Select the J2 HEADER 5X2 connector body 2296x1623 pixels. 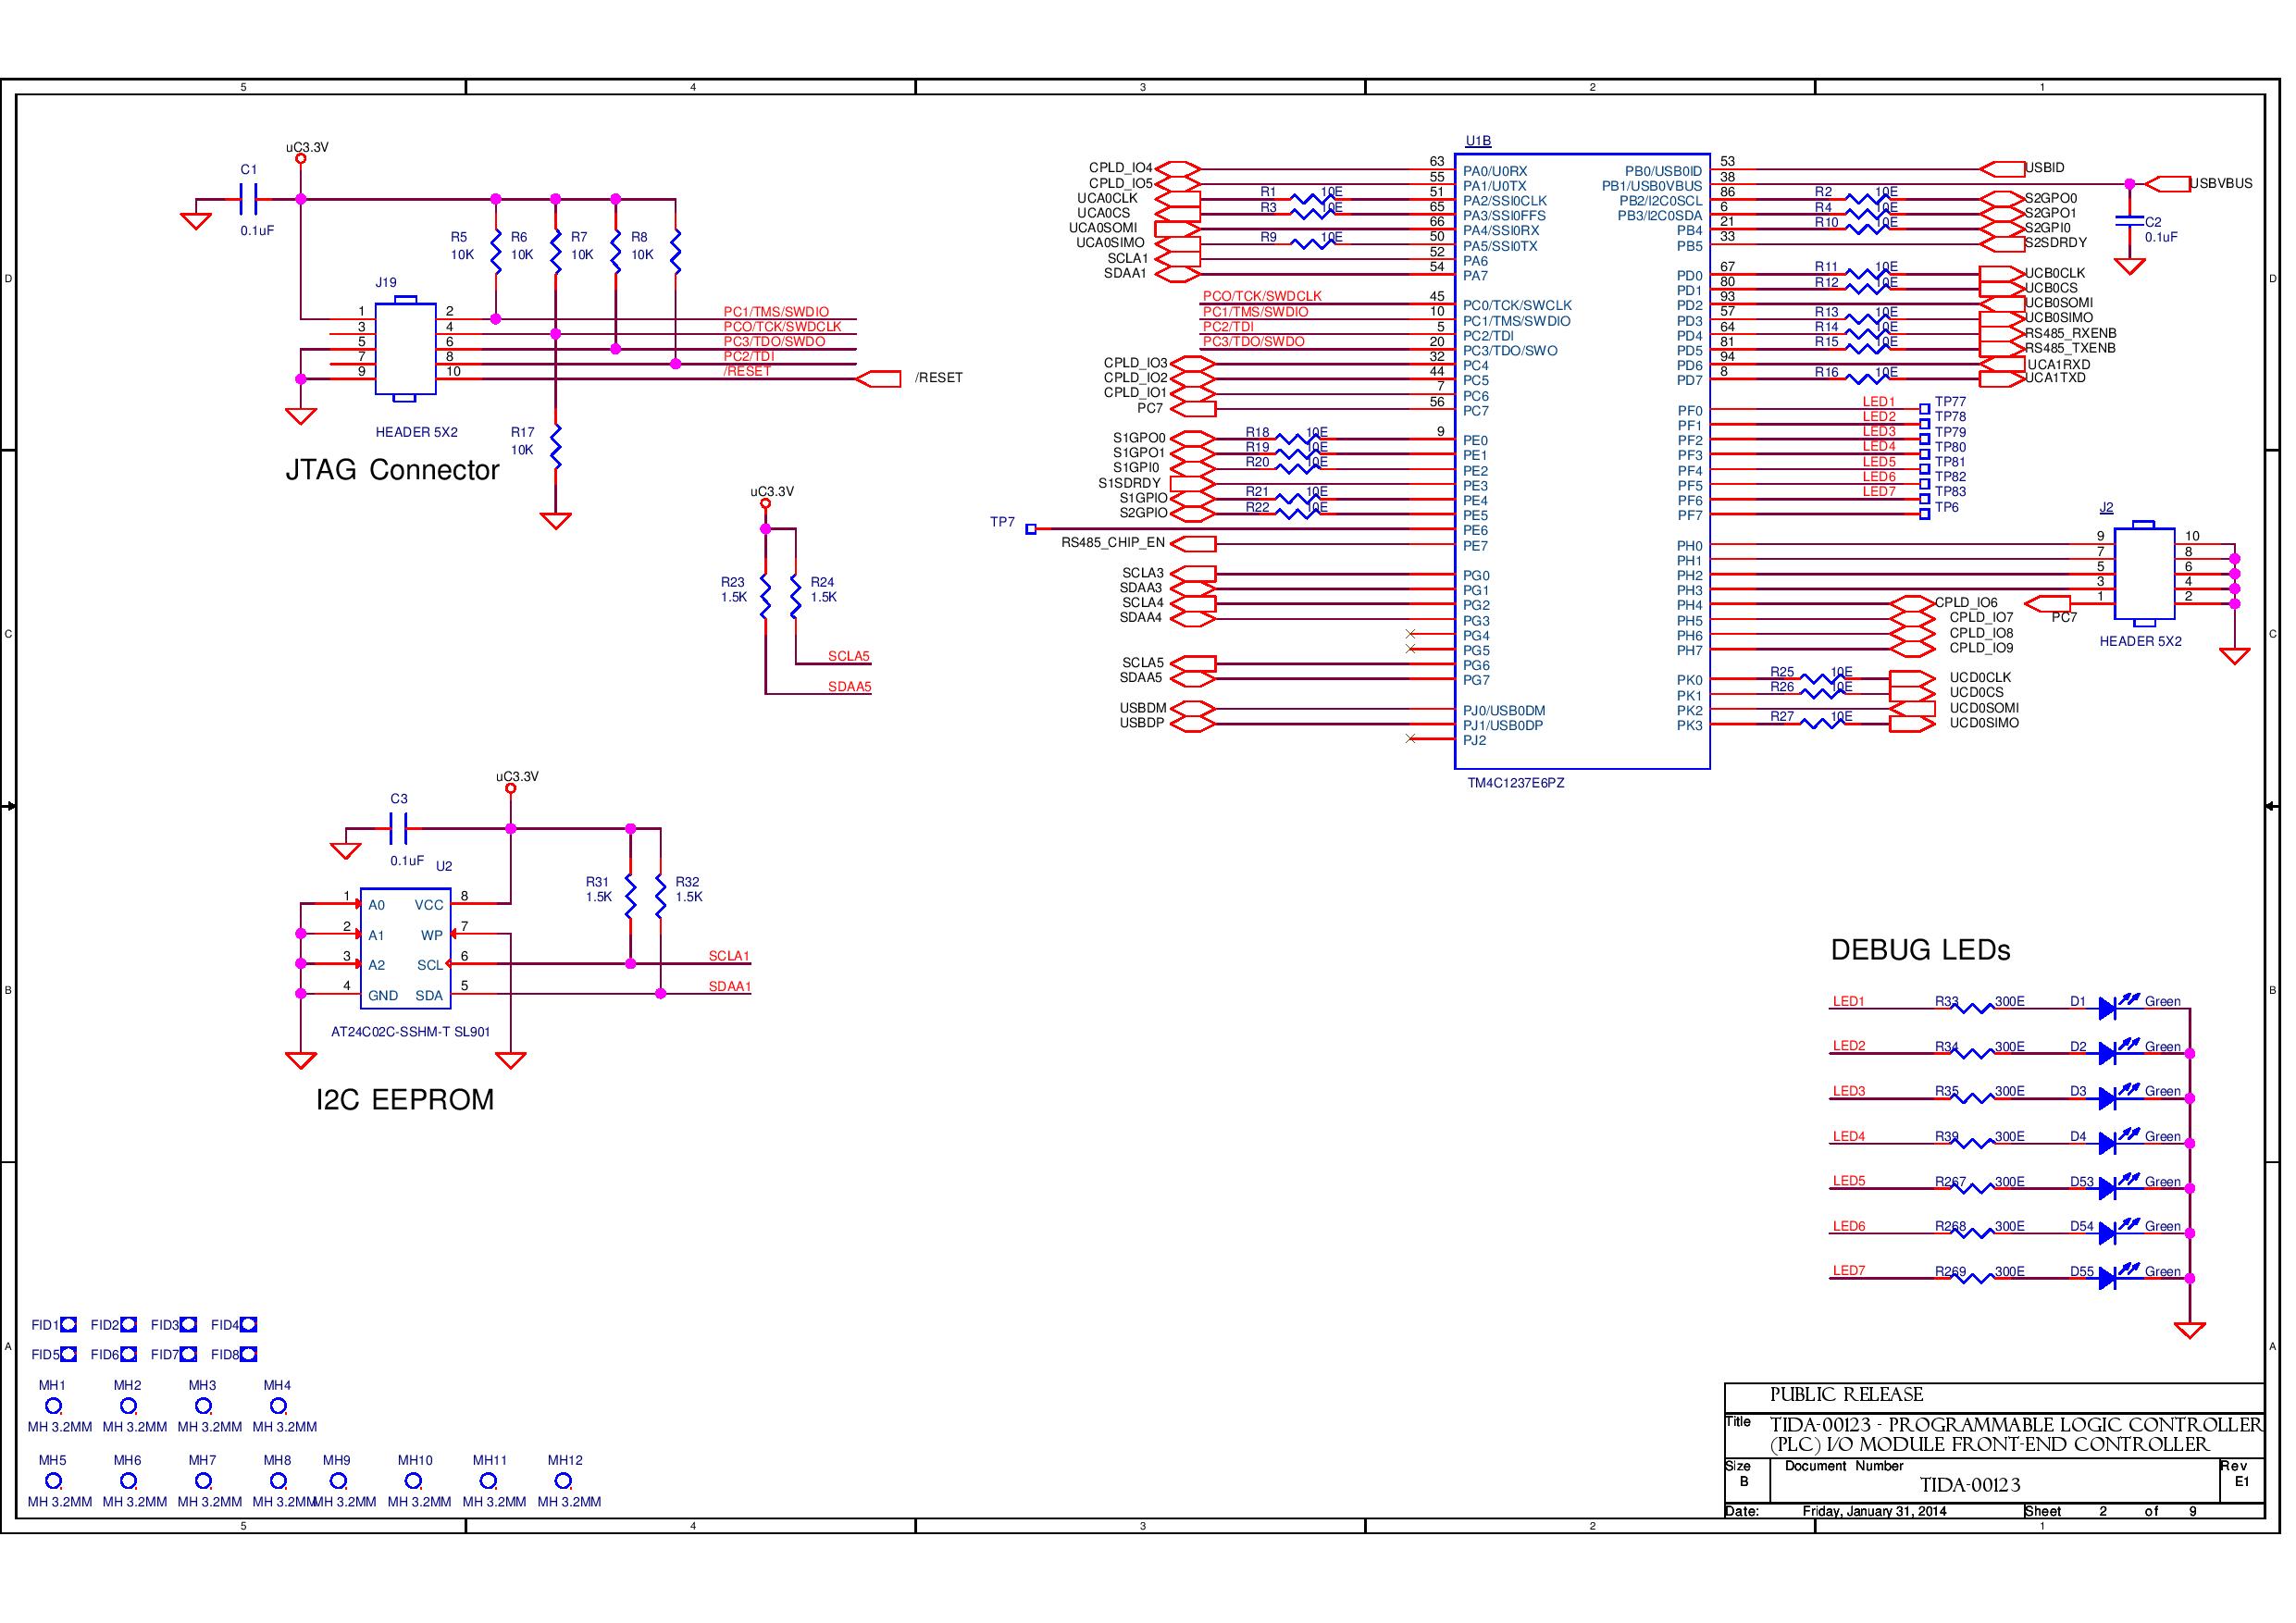tap(2145, 574)
